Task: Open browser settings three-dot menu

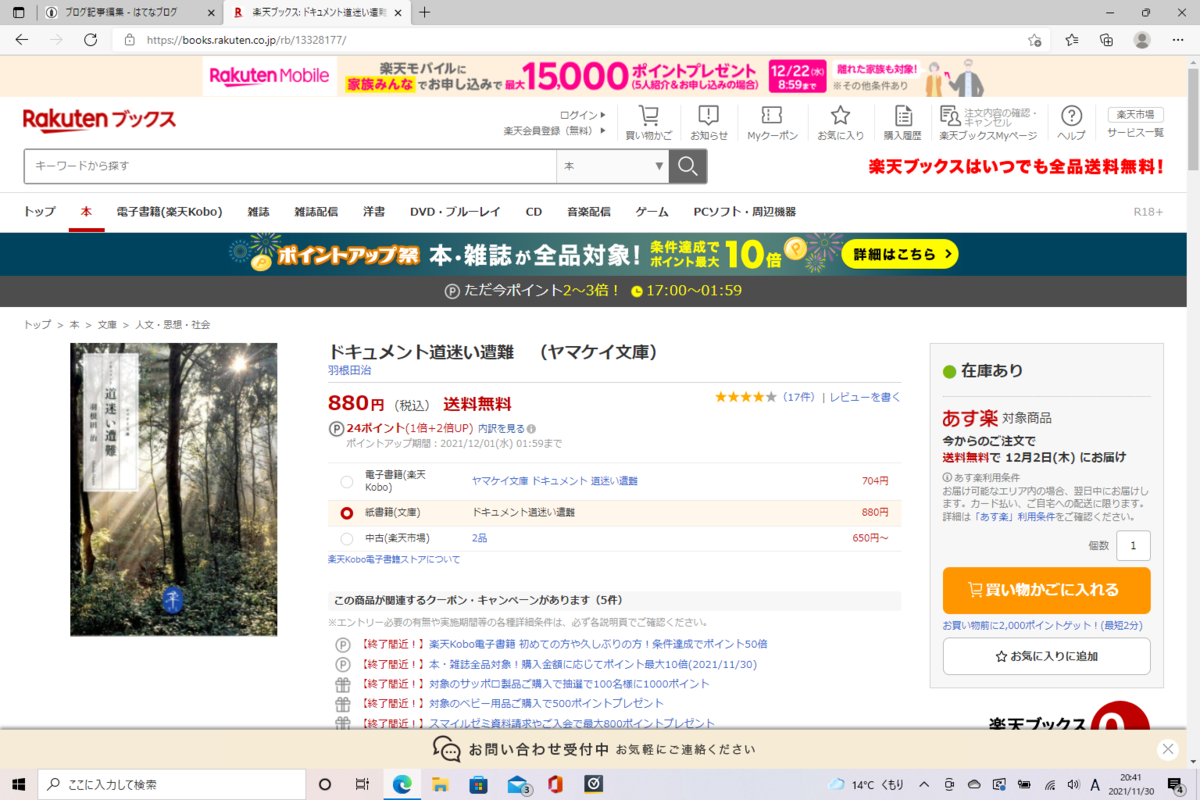Action: 1177,40
